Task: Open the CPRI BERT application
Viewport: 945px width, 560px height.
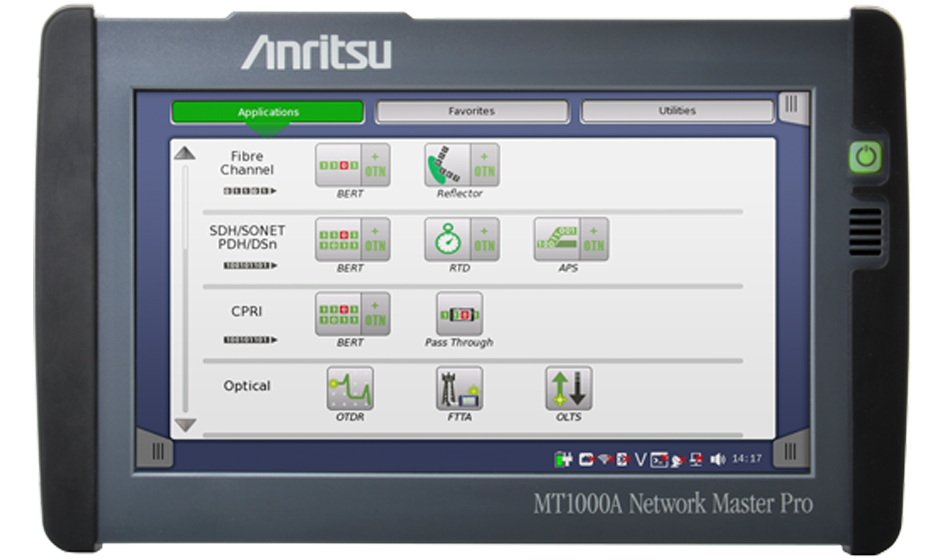Action: (x=338, y=314)
